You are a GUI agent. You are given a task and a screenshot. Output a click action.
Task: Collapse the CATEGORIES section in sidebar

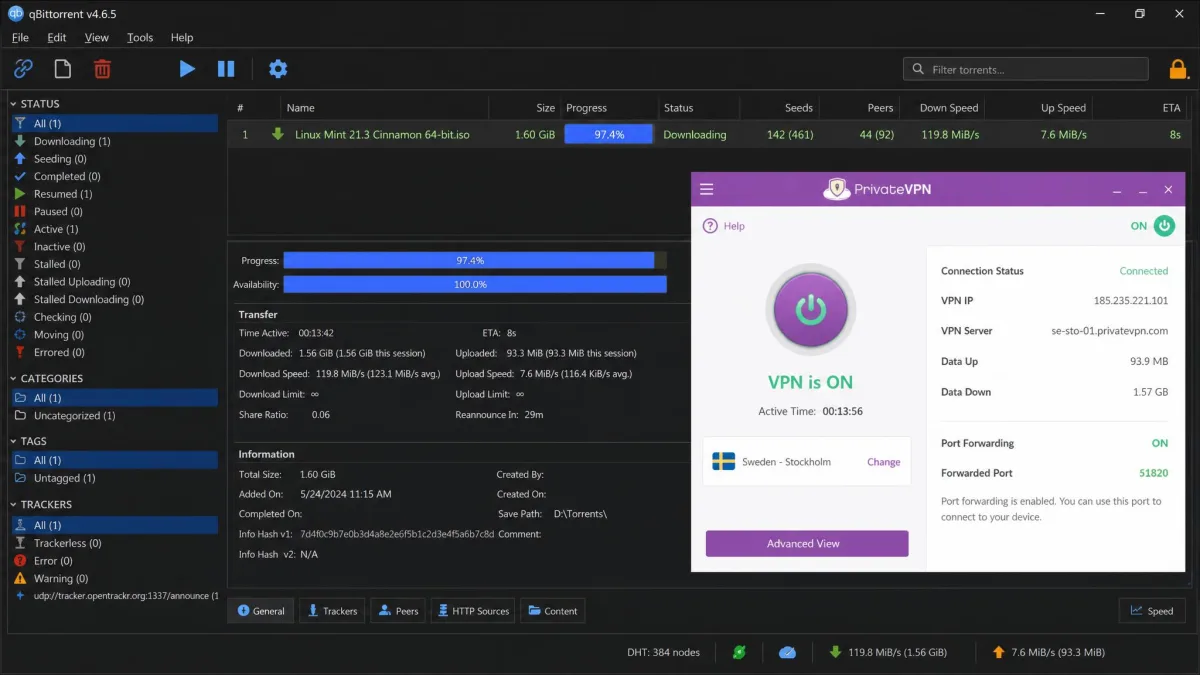14,379
